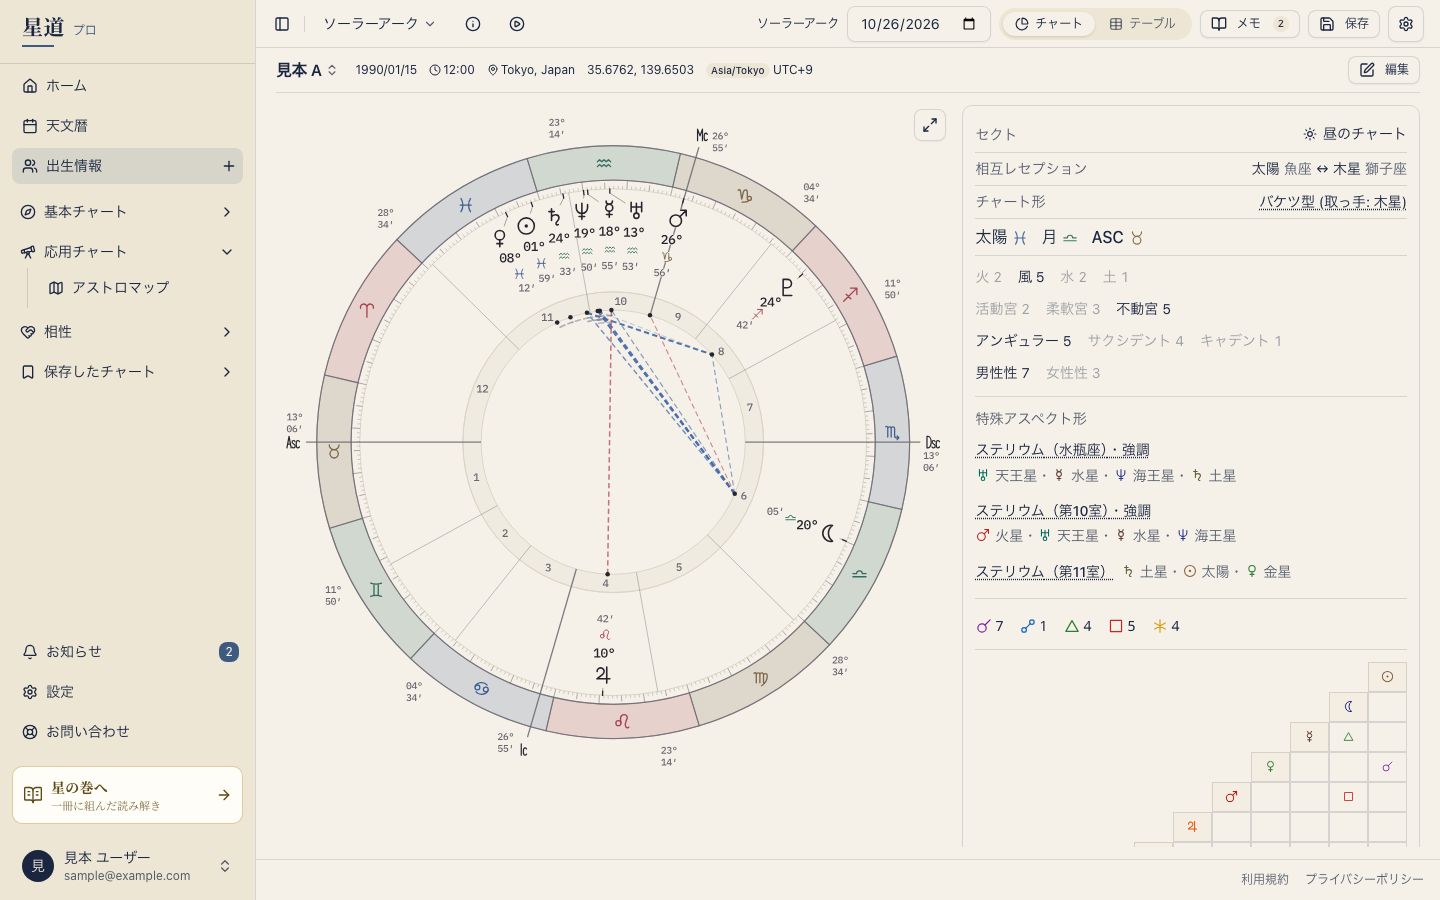Image resolution: width=1440 pixels, height=900 pixels.
Task: Open the calendar picker icon in date field
Action: (969, 24)
